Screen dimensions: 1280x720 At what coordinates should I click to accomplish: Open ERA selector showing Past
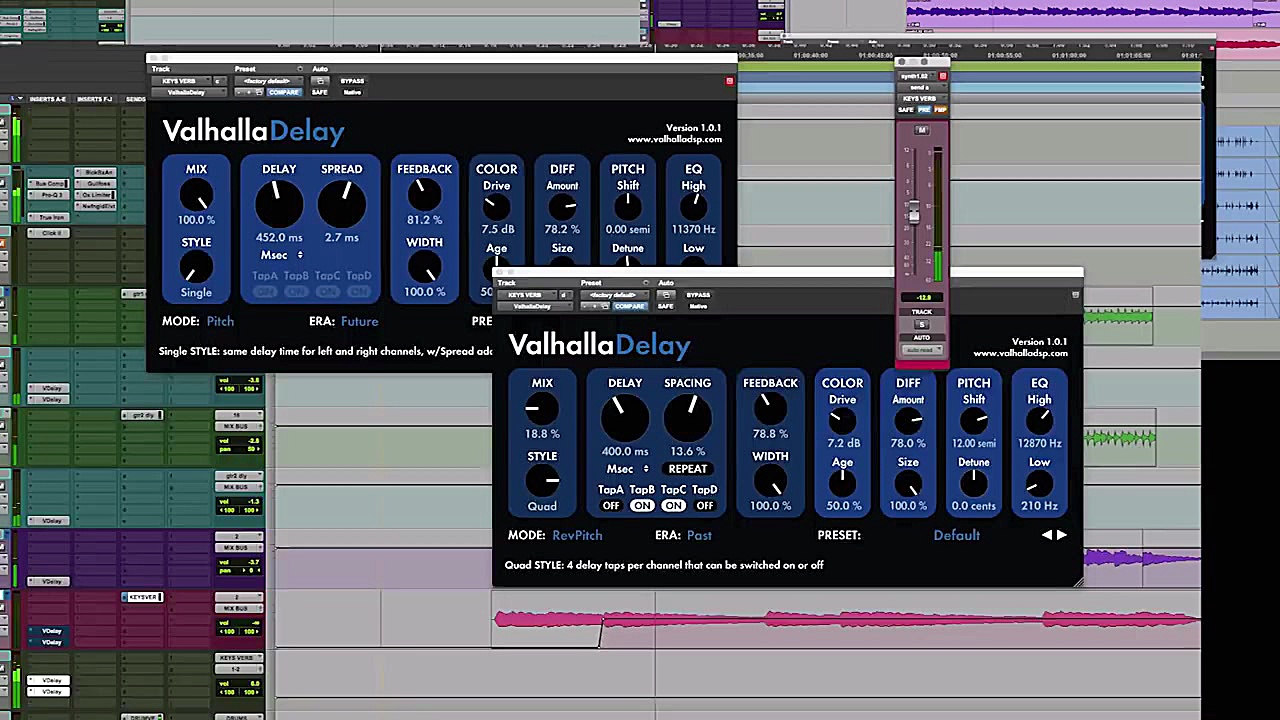(x=699, y=535)
